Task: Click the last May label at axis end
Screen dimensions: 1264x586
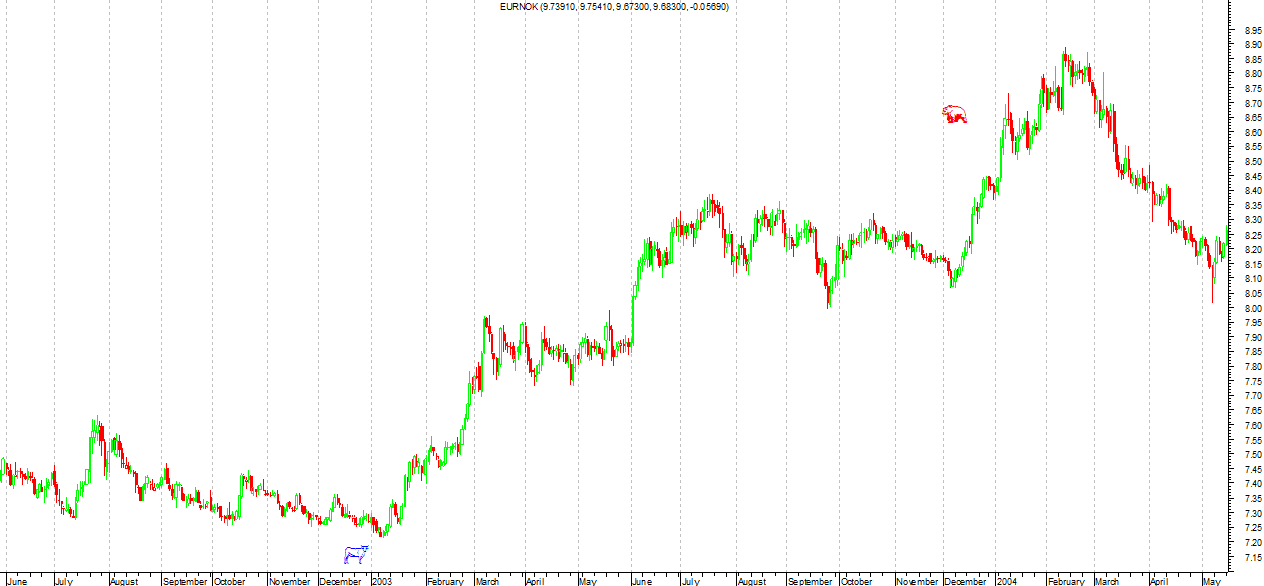Action: (1211, 580)
